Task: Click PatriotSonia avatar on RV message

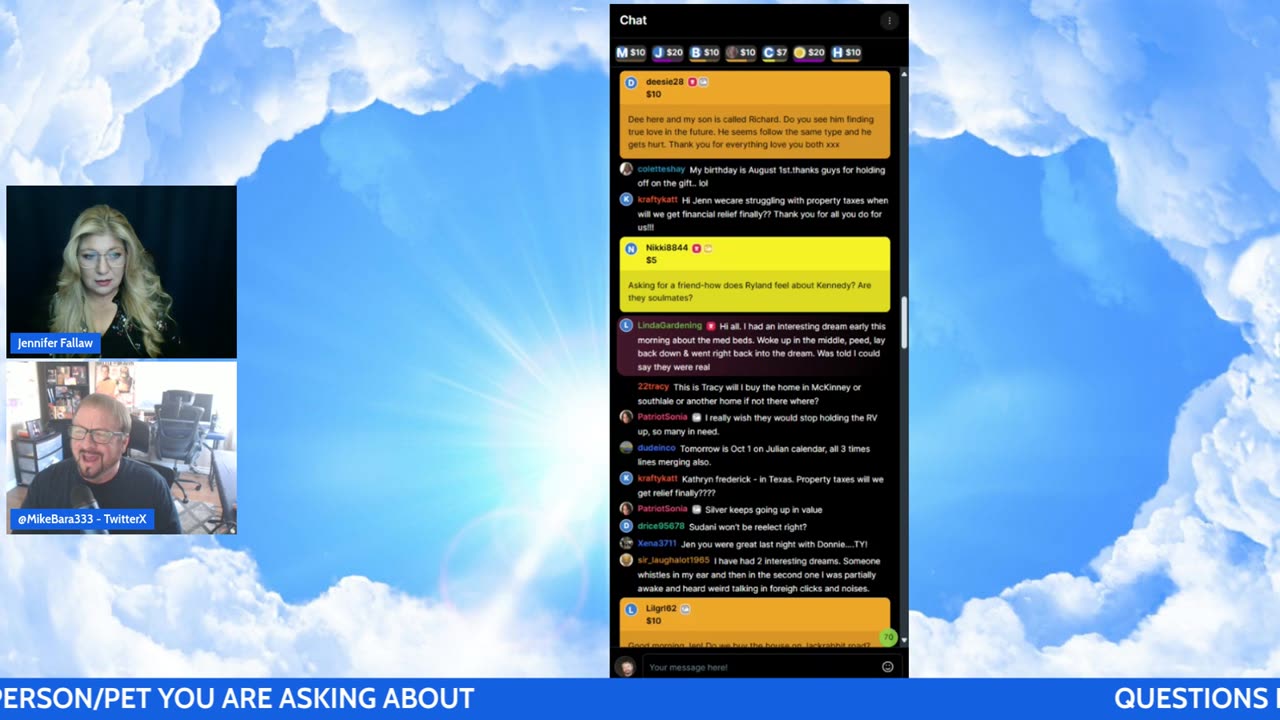Action: [x=626, y=416]
